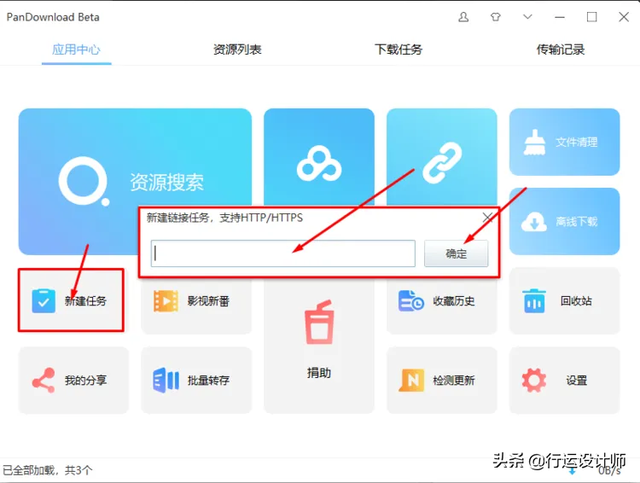This screenshot has height=483, width=640.
Task: Click 检测更新 check for updates tile
Action: pyautogui.click(x=442, y=380)
